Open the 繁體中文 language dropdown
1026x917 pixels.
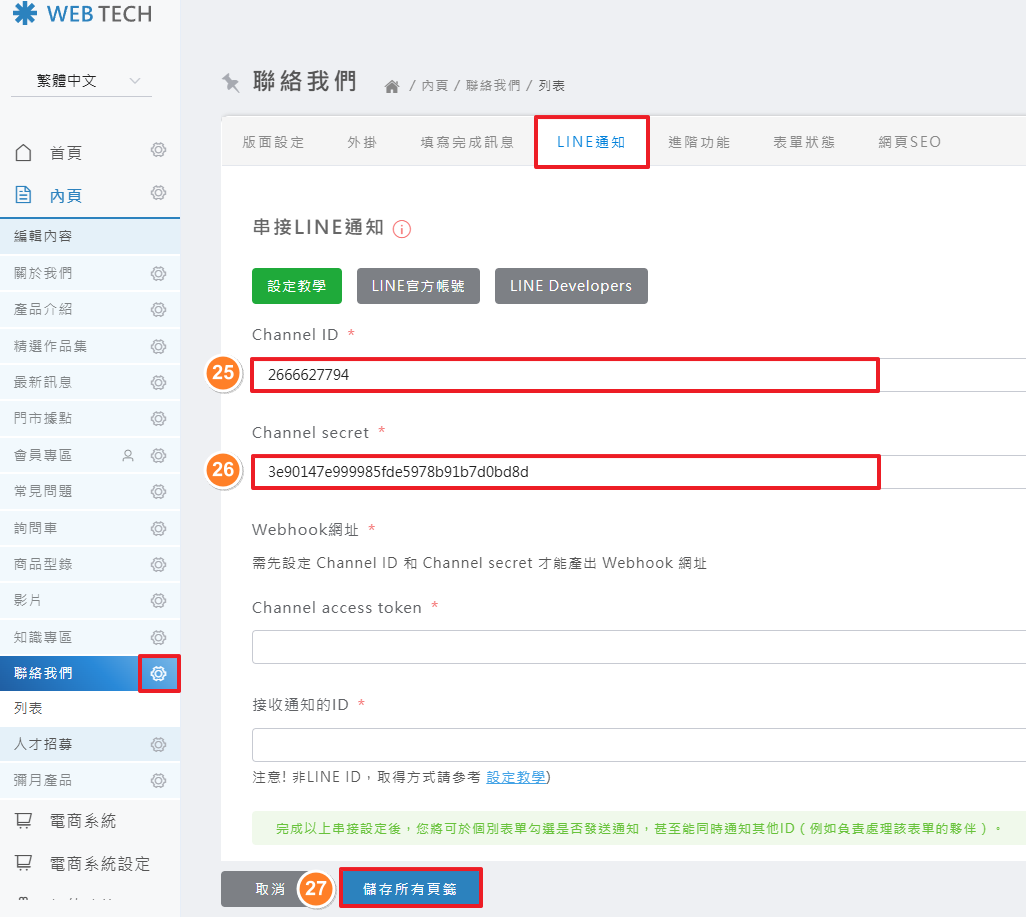pos(81,81)
